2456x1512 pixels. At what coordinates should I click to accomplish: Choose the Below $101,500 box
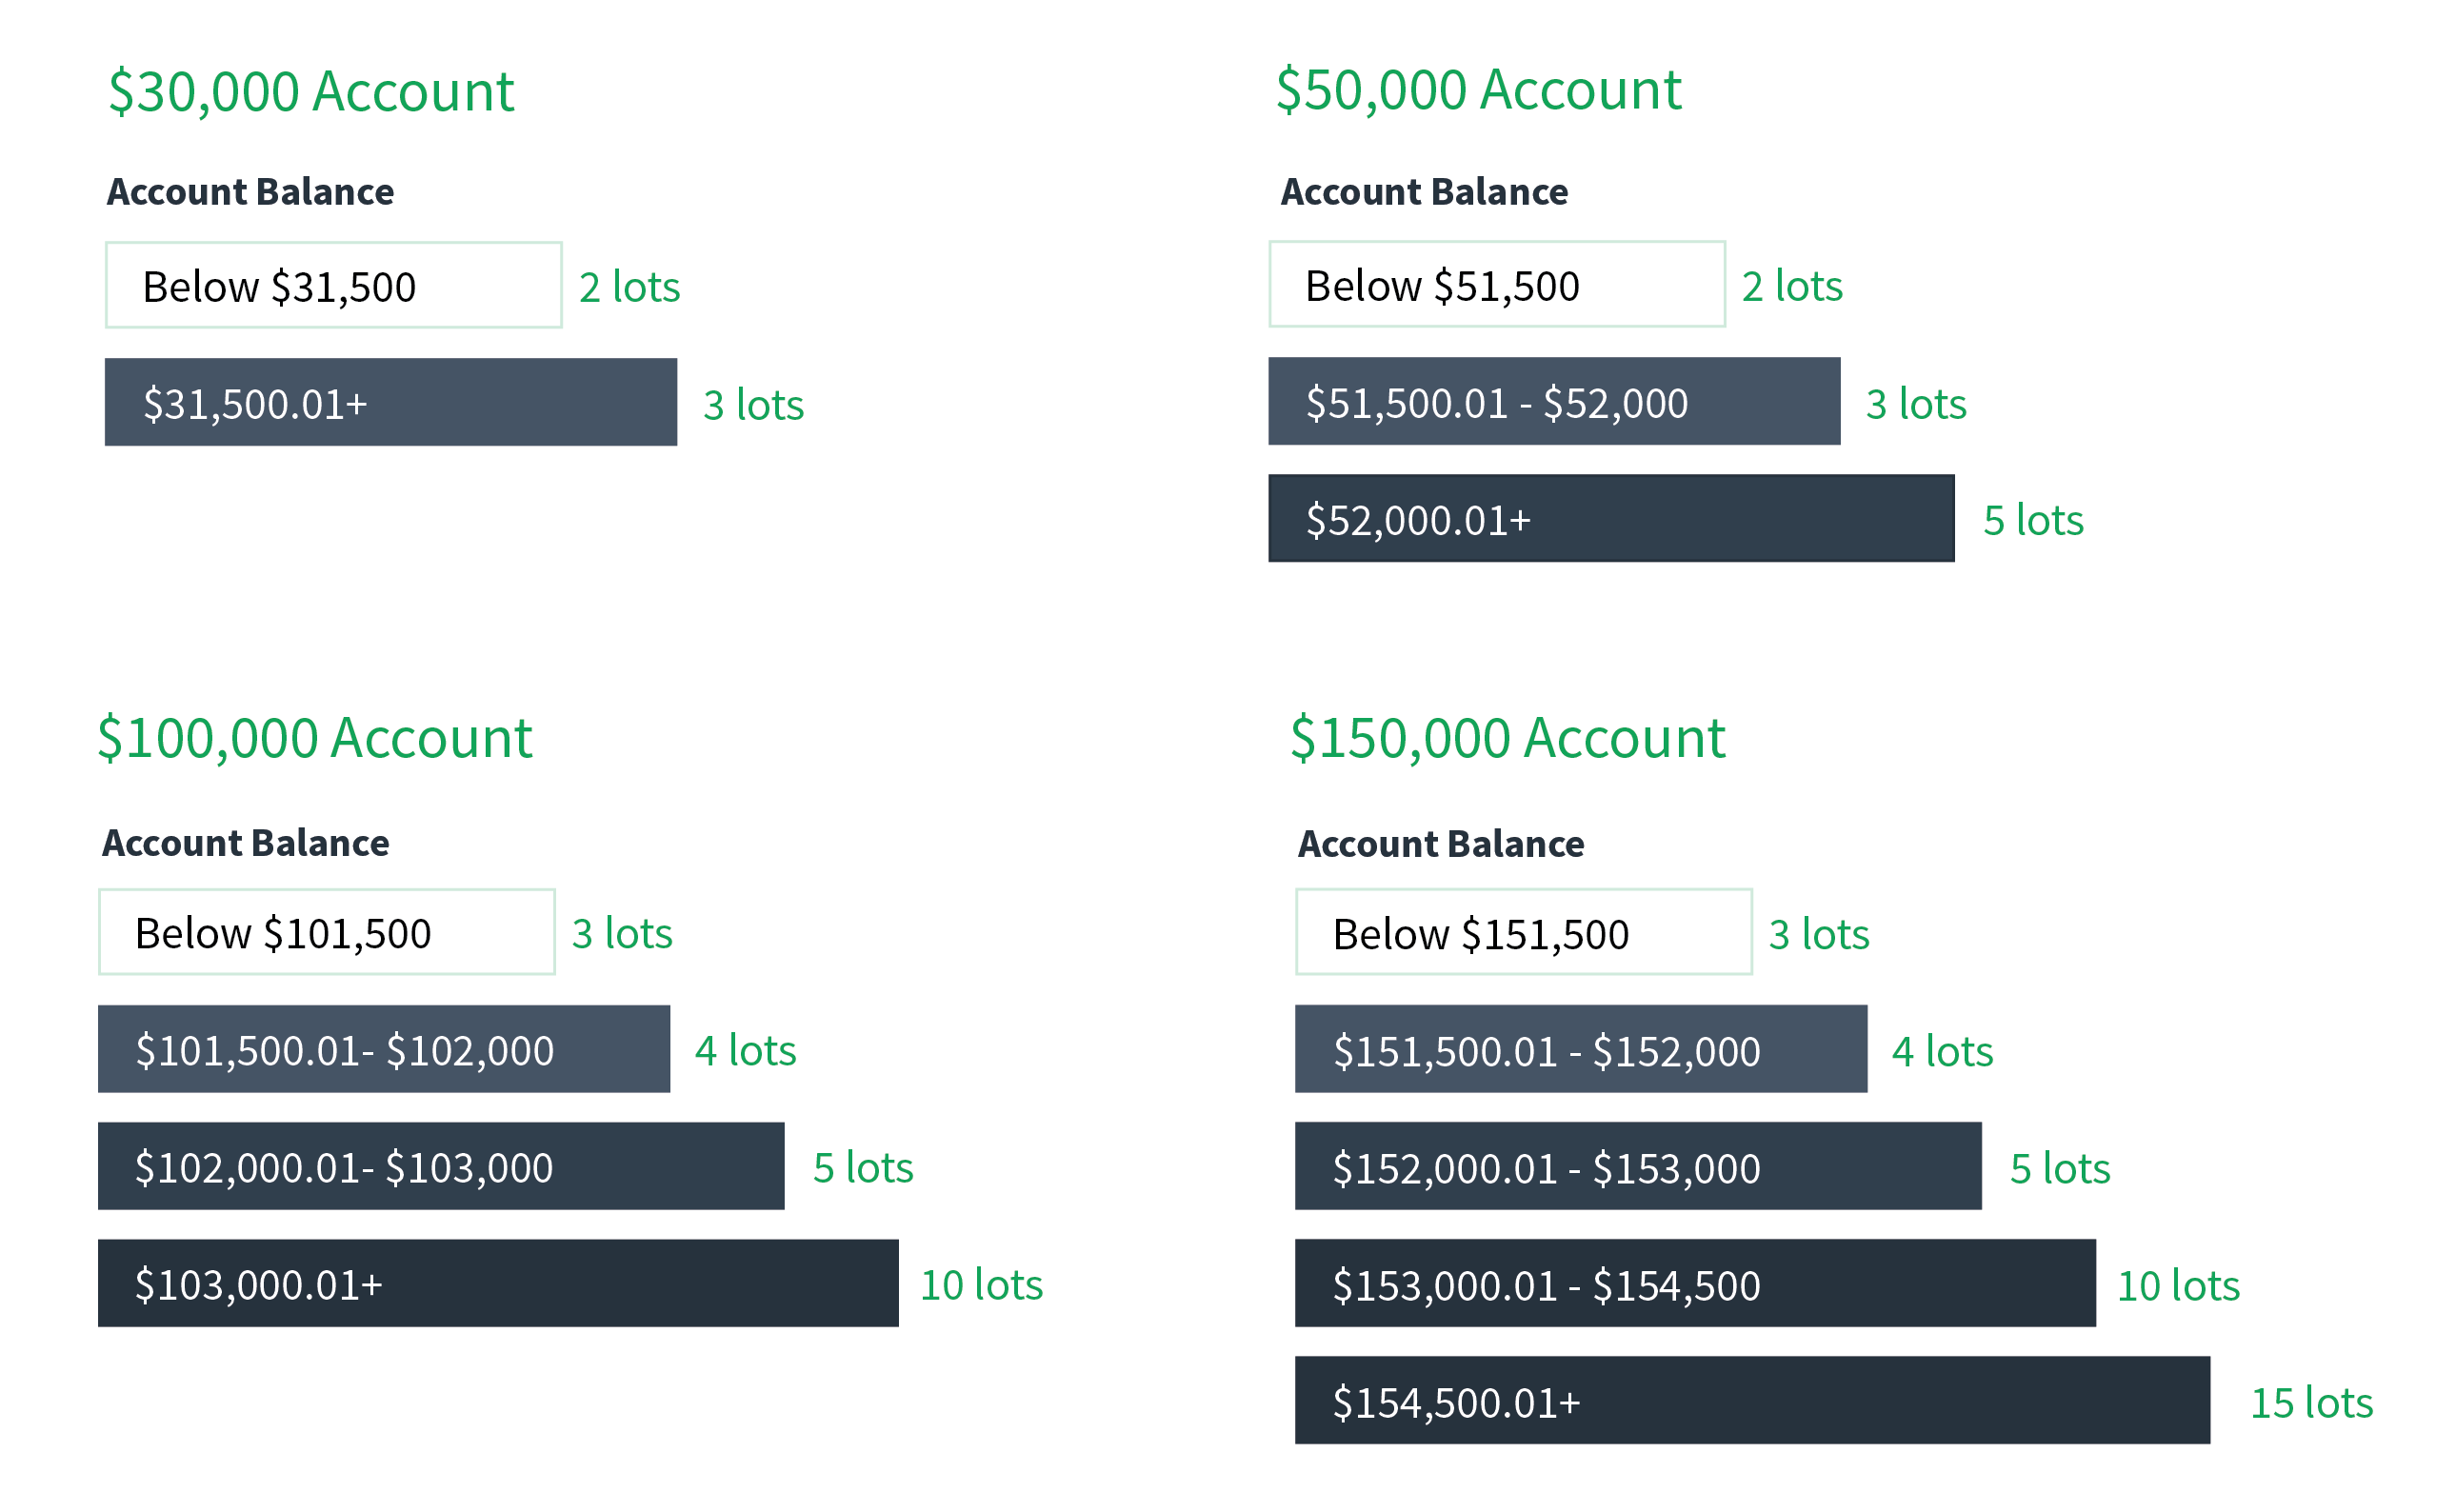click(x=327, y=932)
